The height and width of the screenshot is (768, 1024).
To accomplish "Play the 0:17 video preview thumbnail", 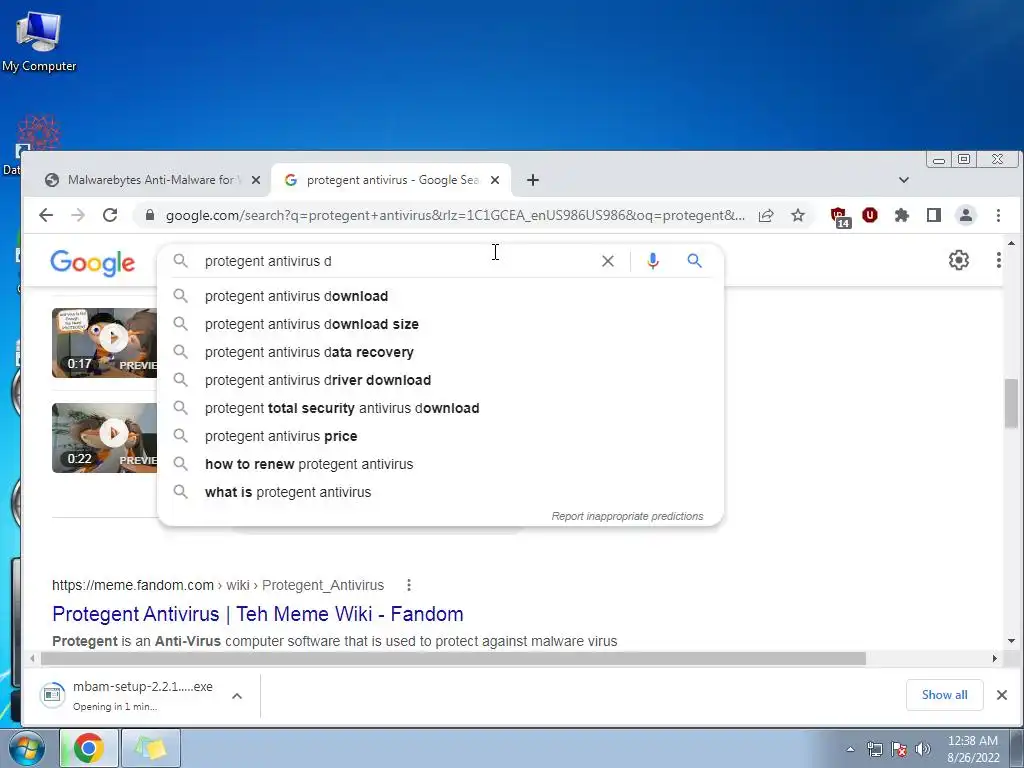I will click(104, 342).
